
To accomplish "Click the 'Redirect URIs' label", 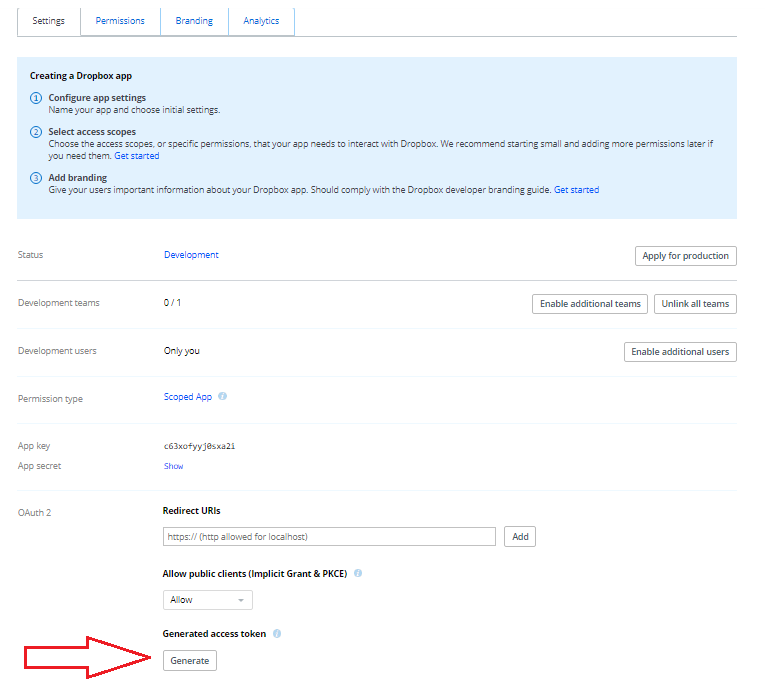I will (191, 511).
